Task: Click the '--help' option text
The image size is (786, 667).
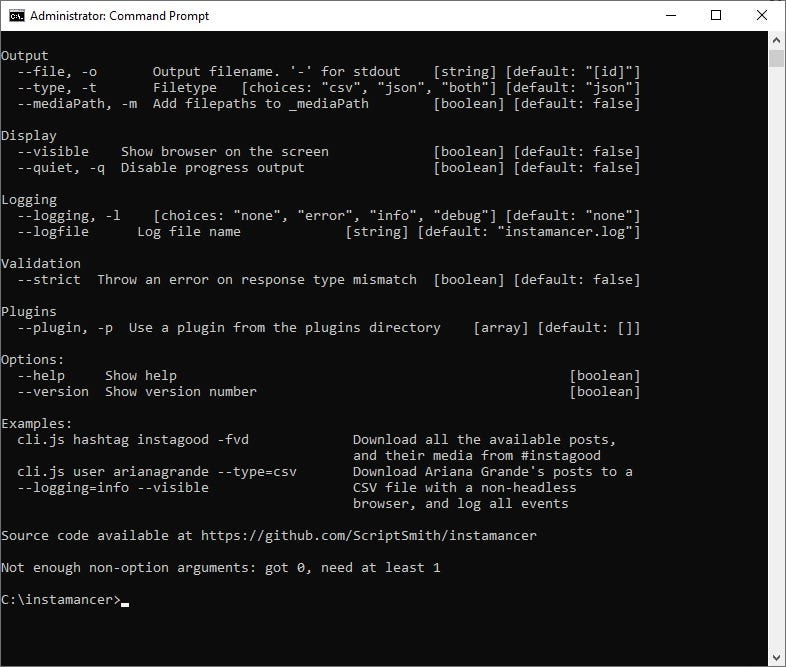Action: 41,376
